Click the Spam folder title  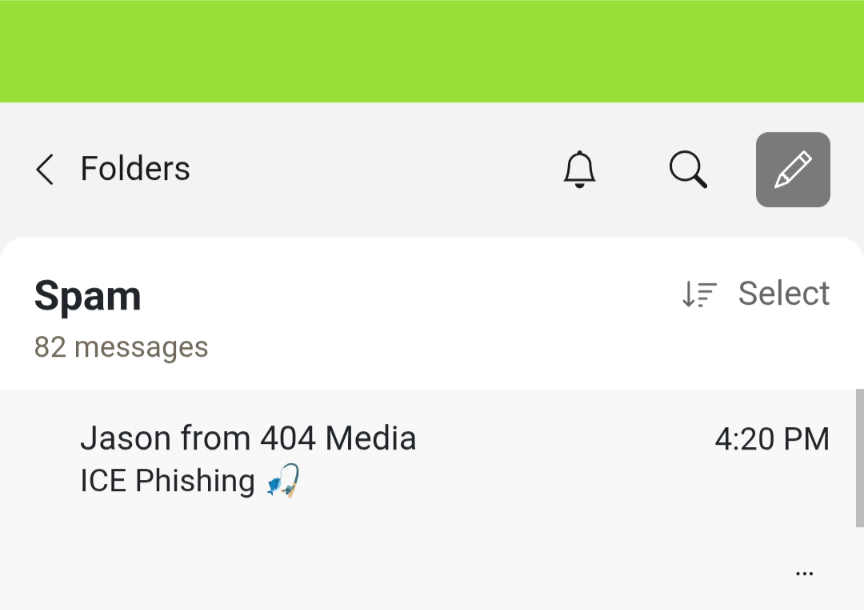(87, 296)
